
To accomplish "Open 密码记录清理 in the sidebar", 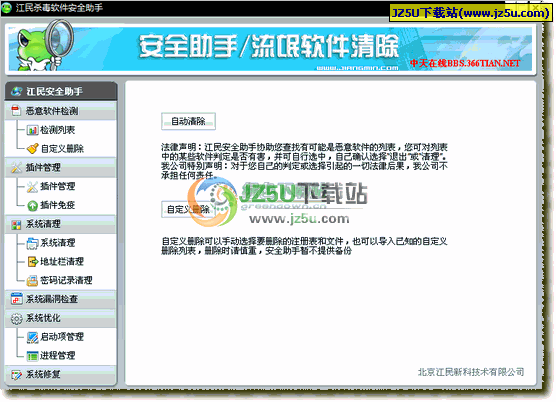I will 66,280.
